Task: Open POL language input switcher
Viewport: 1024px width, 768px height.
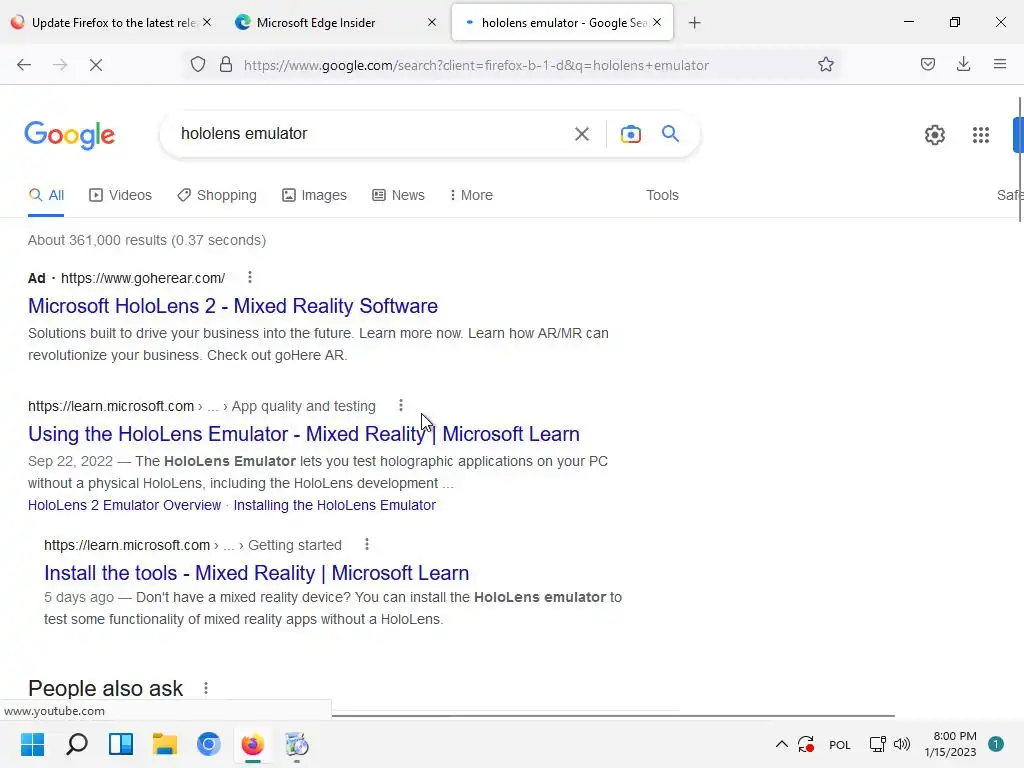Action: pos(839,744)
